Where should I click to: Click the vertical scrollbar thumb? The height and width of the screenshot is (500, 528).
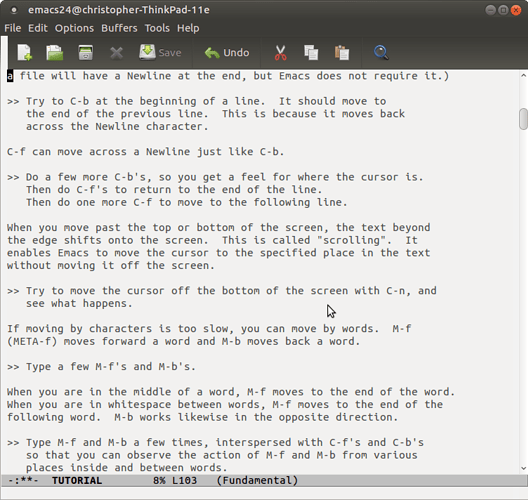(x=523, y=119)
